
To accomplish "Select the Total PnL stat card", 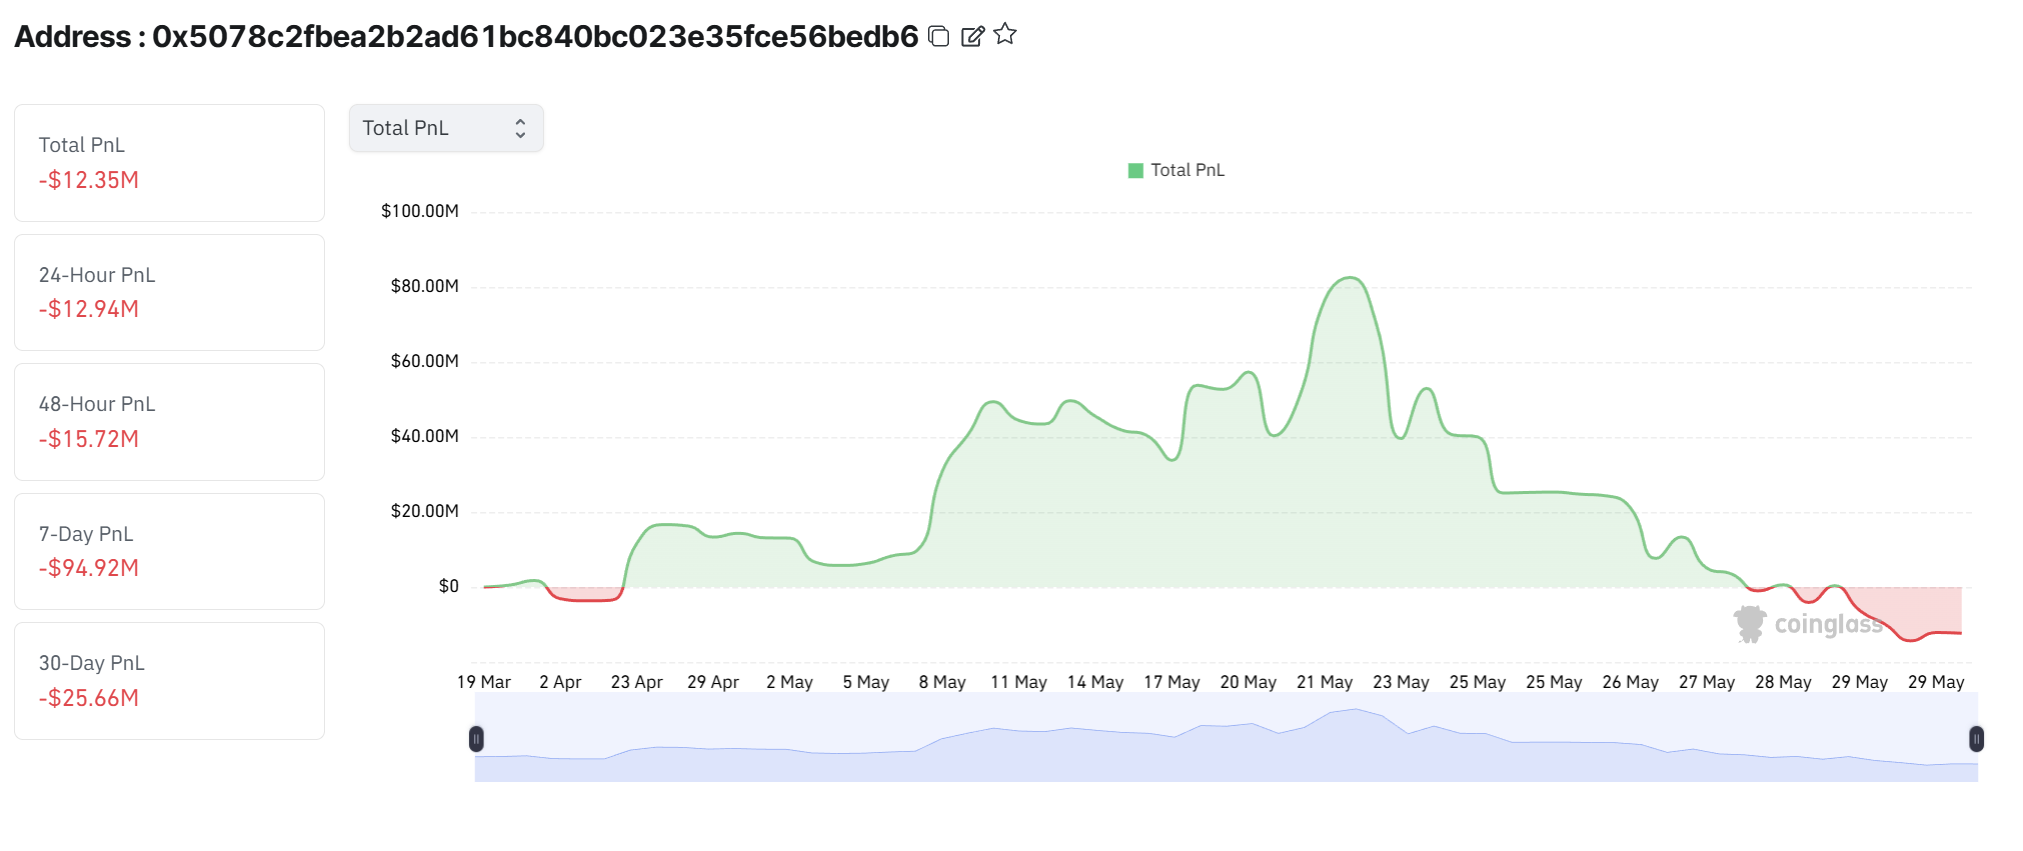I will [169, 163].
